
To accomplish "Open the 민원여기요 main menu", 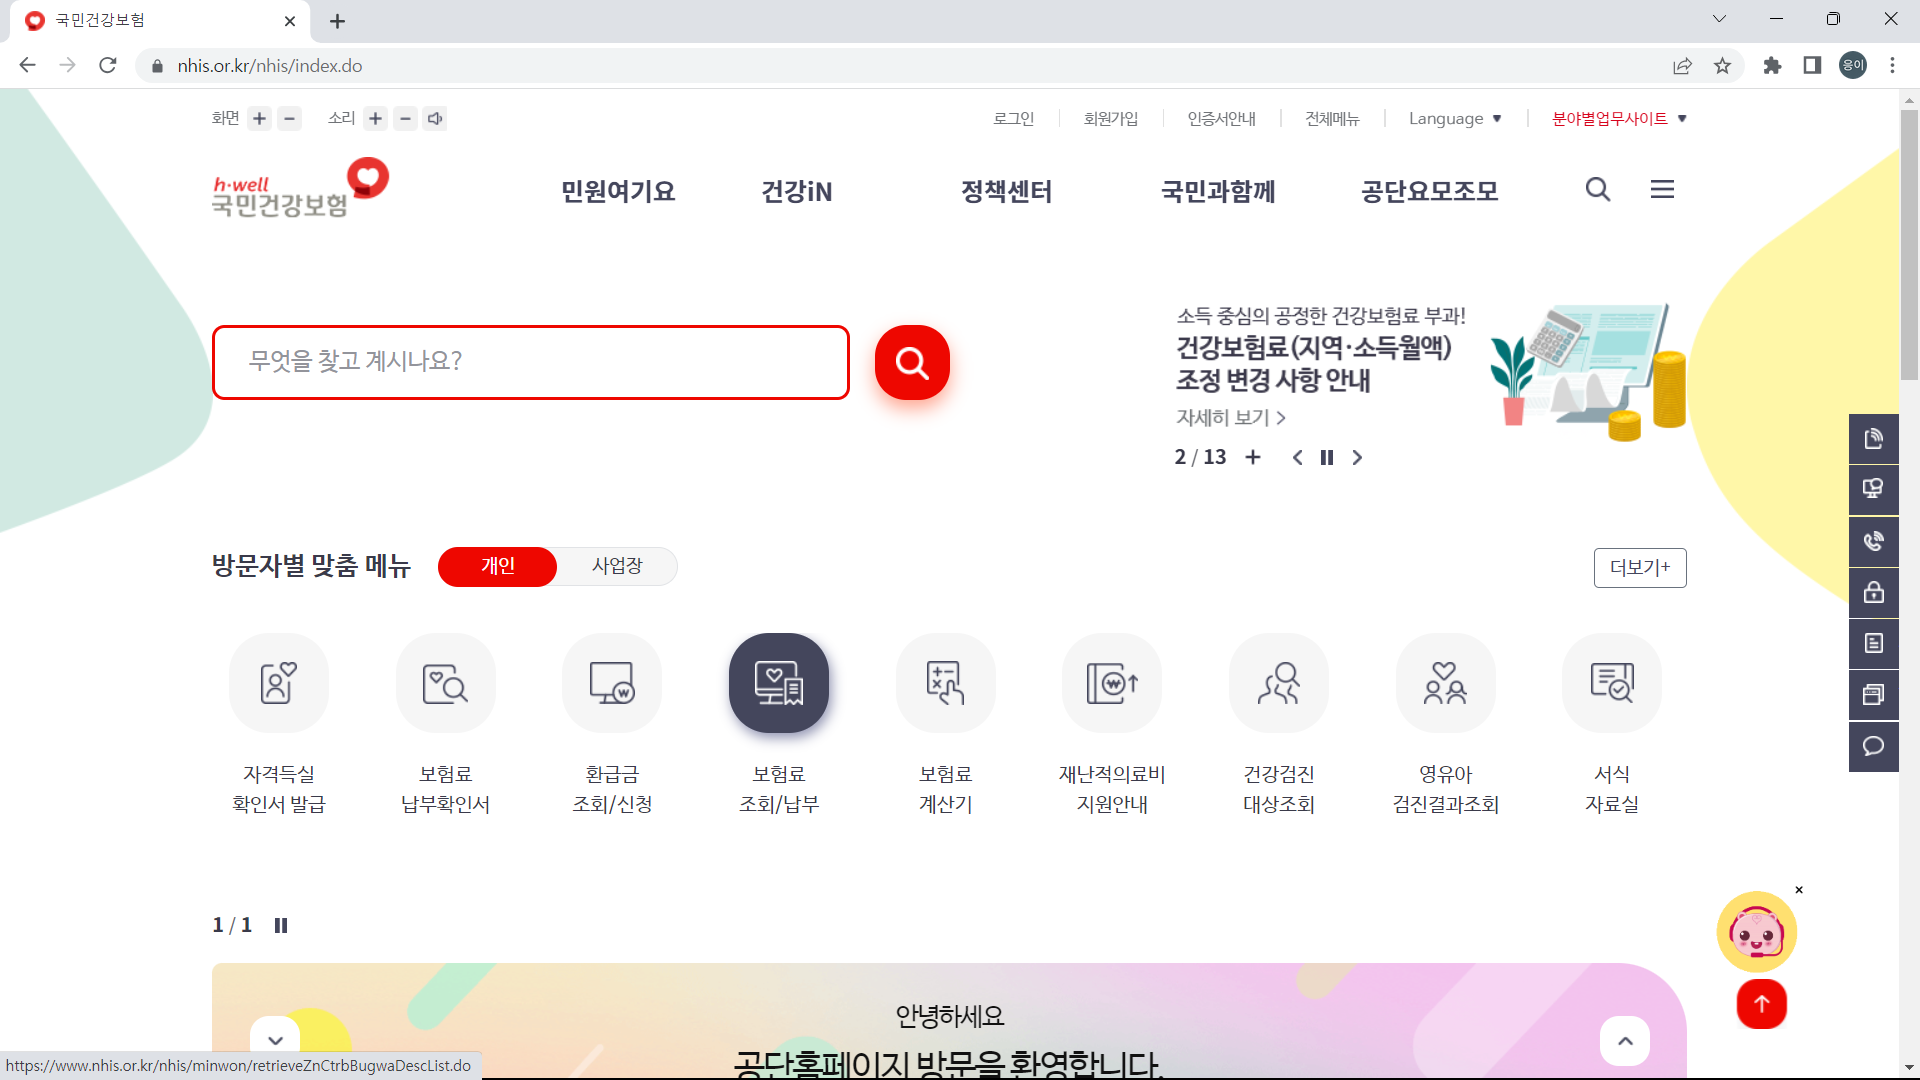I will coord(617,191).
